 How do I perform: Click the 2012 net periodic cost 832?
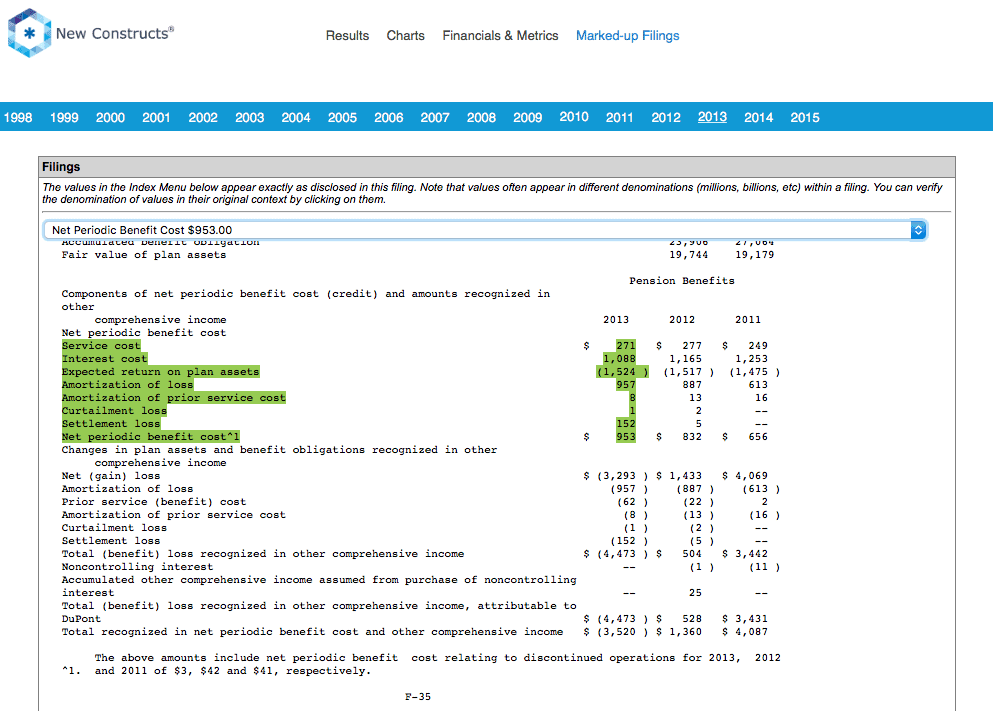(692, 437)
